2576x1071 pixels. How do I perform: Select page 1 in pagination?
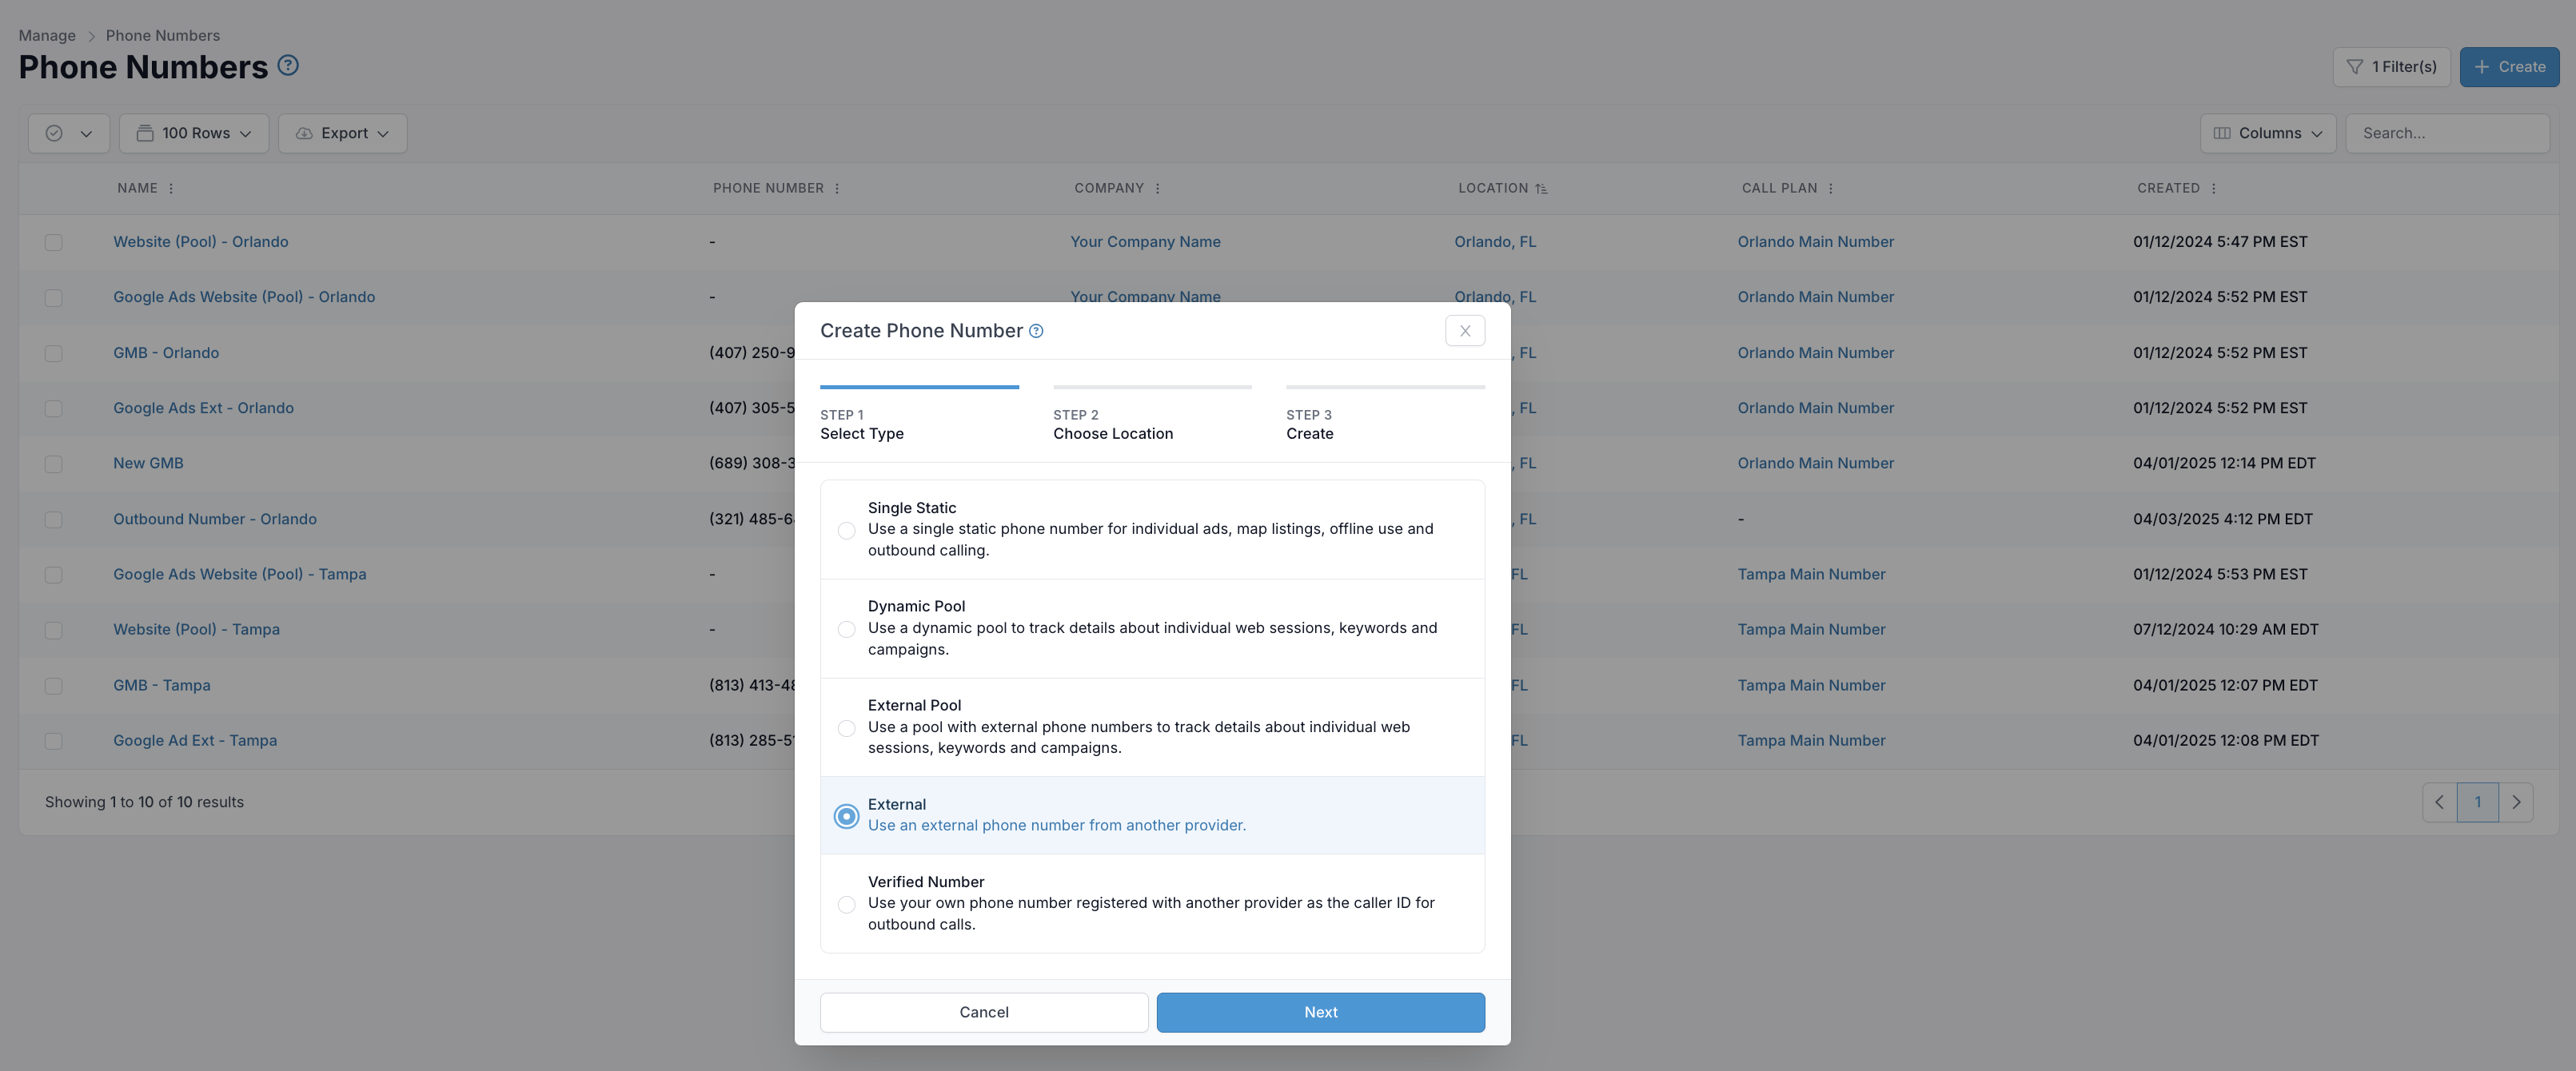(2477, 802)
